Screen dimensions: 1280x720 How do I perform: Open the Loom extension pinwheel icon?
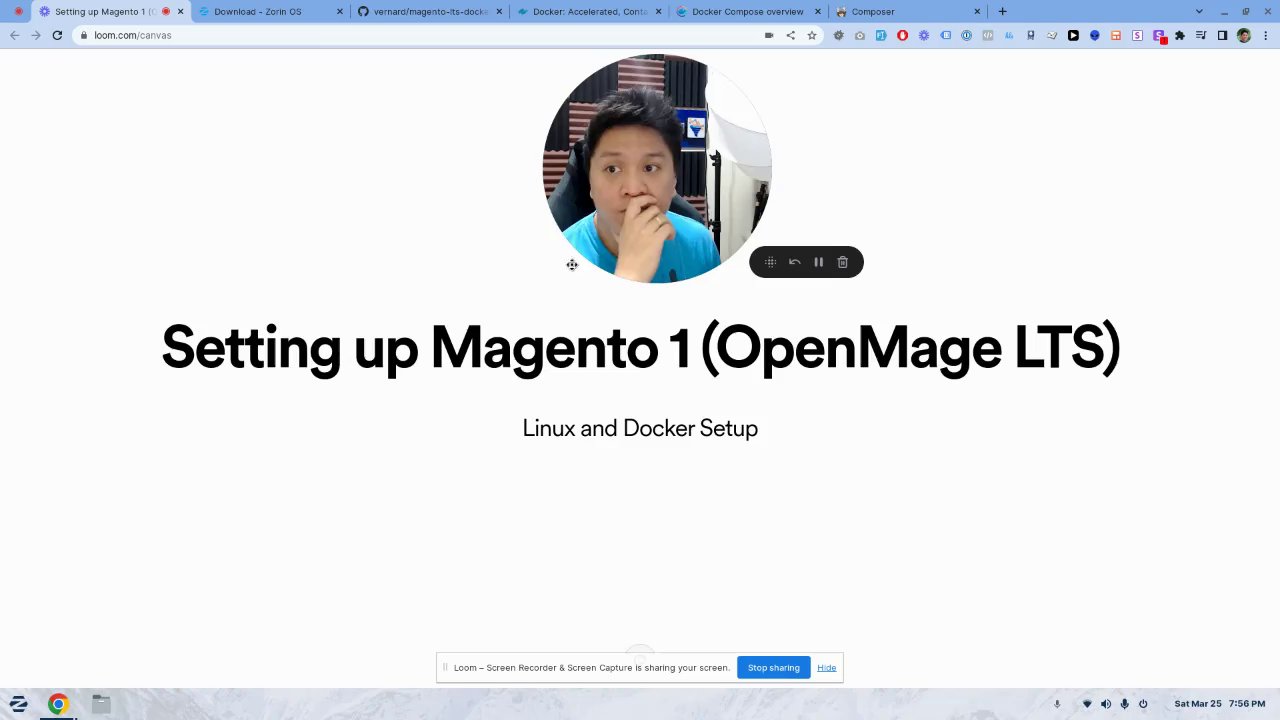click(x=923, y=35)
